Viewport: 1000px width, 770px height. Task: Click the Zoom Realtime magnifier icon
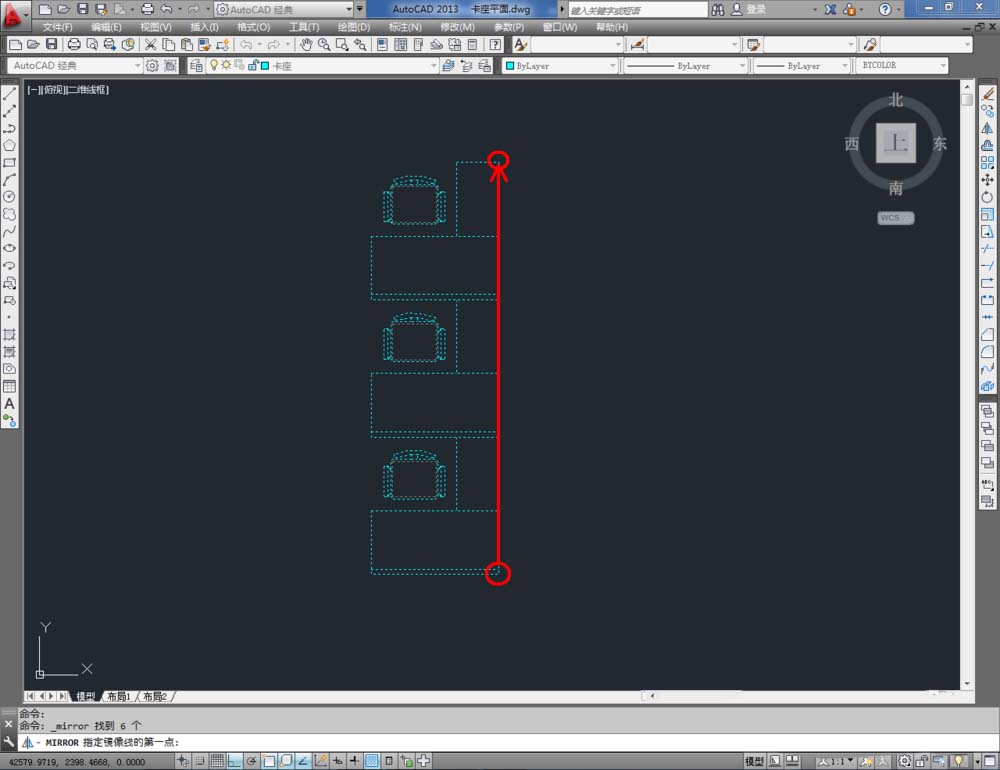(x=324, y=45)
